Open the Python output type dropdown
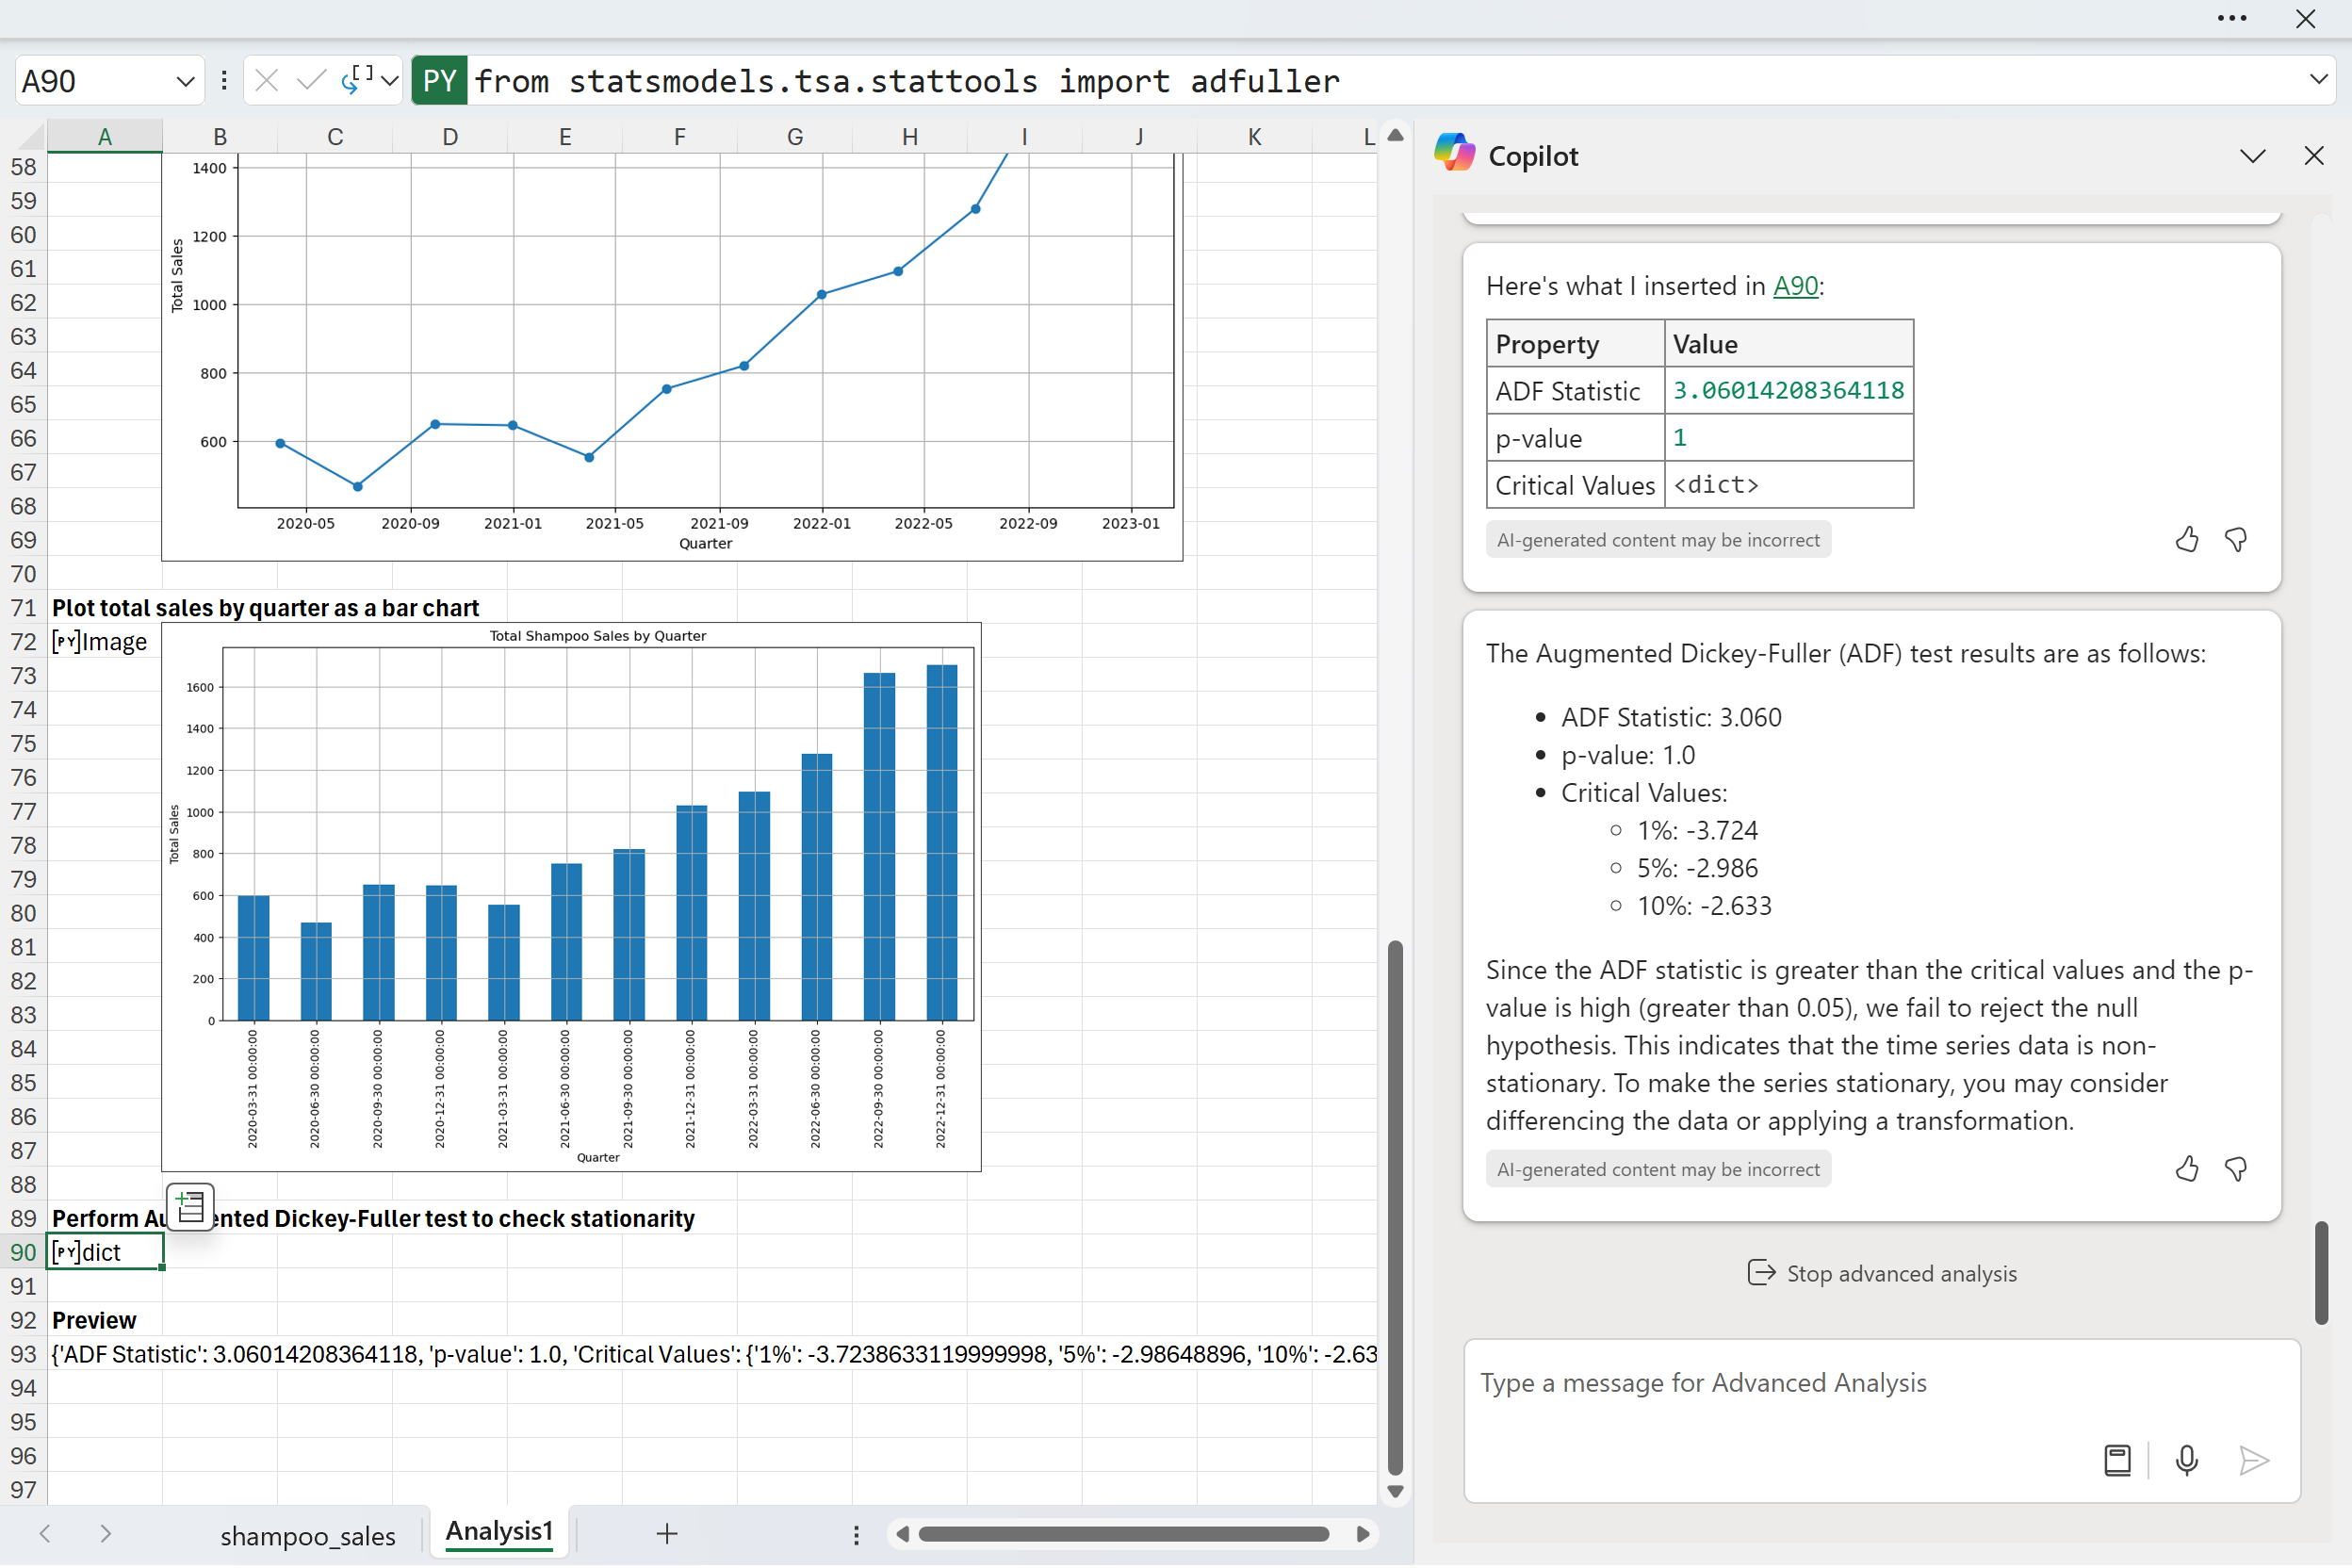The width and height of the screenshot is (2352, 1568). [390, 80]
